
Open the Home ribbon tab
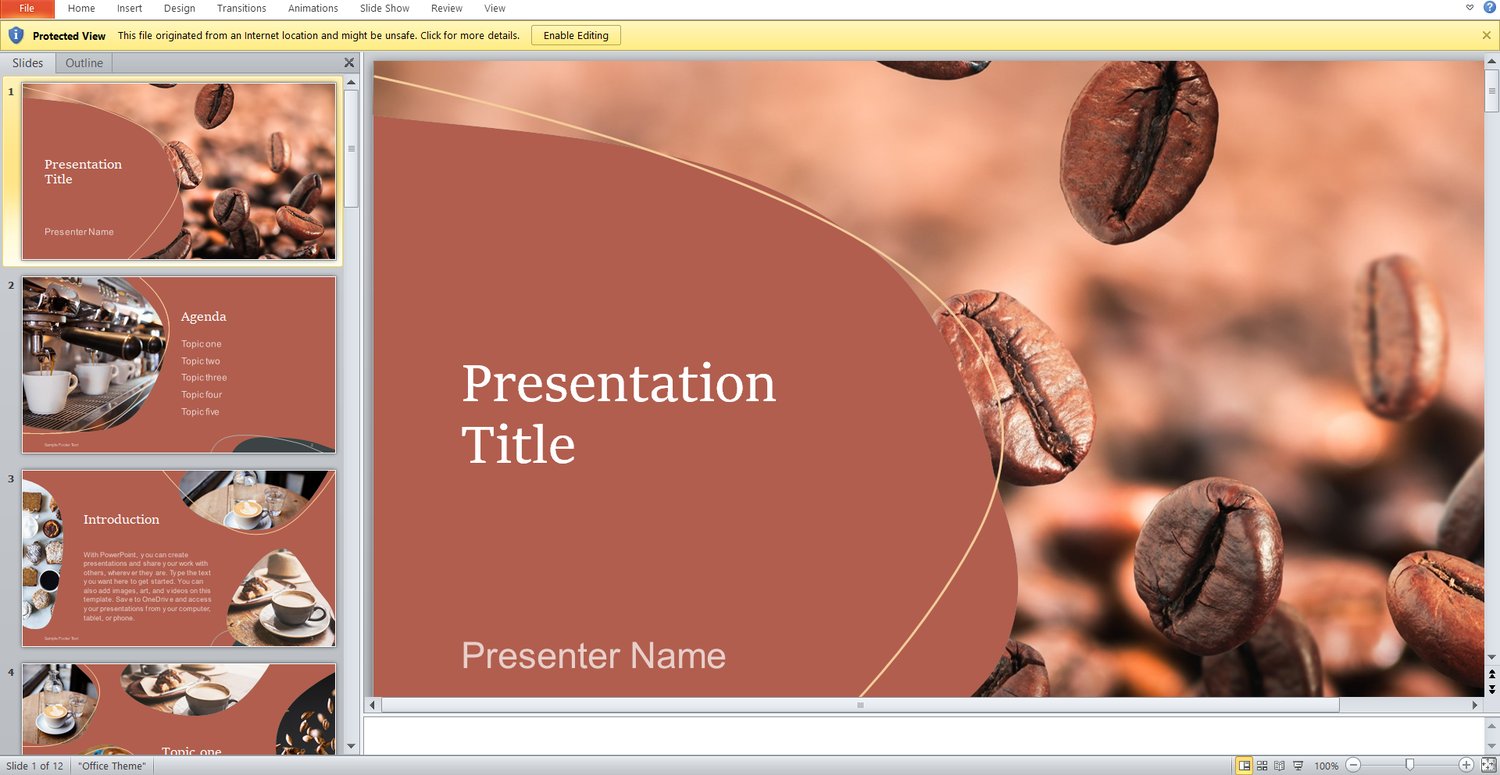(x=81, y=8)
